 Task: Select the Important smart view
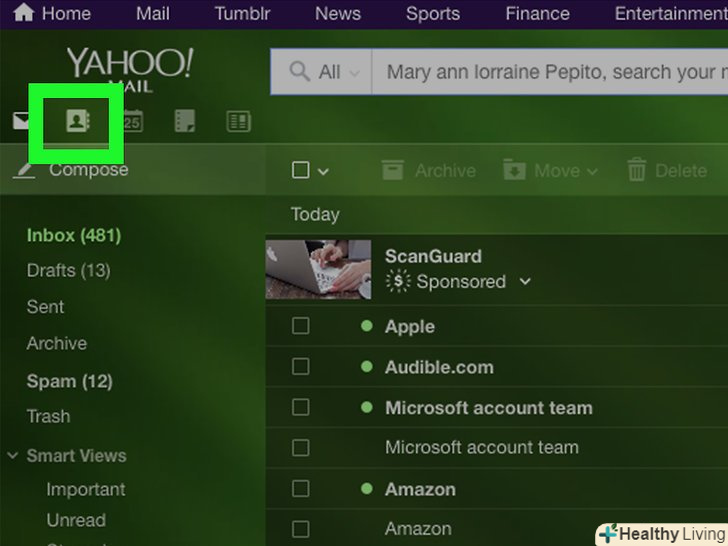(86, 489)
